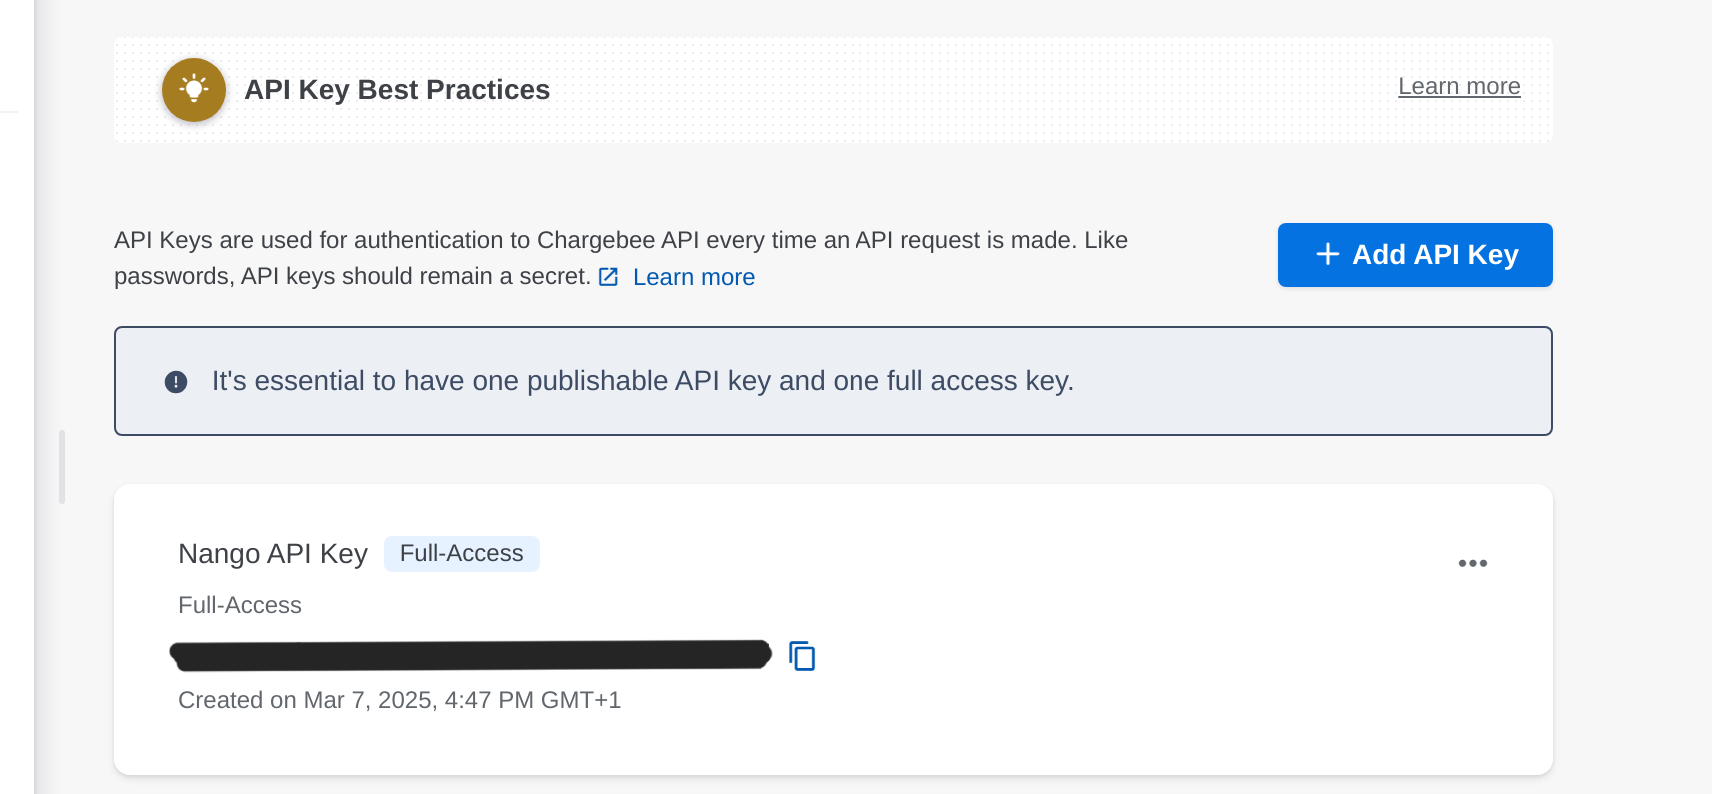The height and width of the screenshot is (794, 1712).
Task: Click the gray Full-Access subtitle text
Action: pyautogui.click(x=240, y=605)
